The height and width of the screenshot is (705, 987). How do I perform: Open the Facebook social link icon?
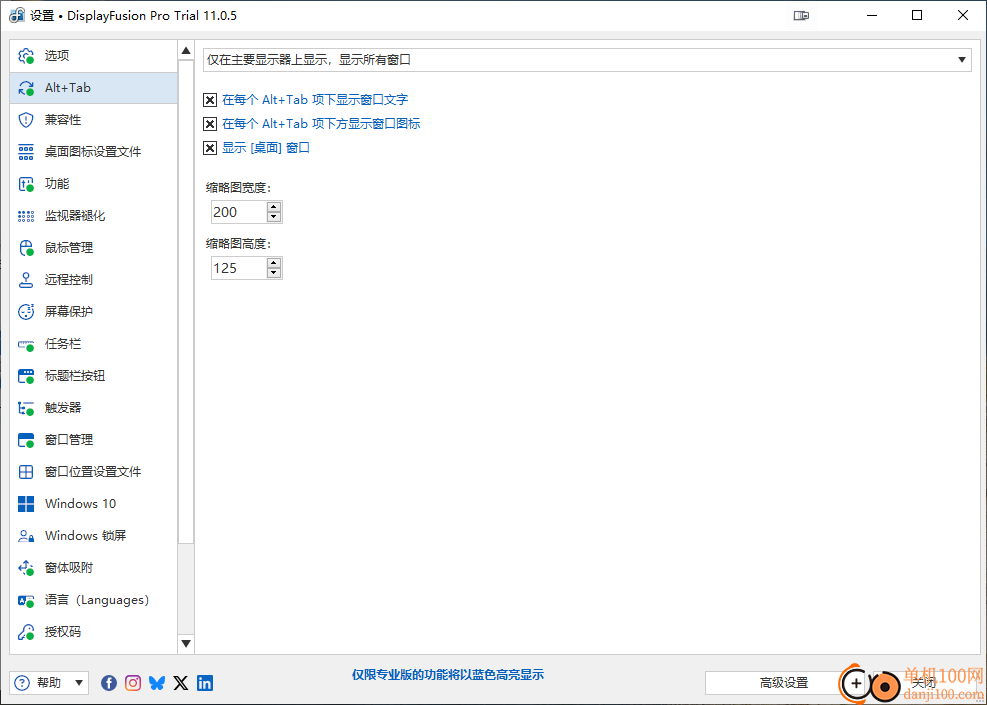point(109,682)
